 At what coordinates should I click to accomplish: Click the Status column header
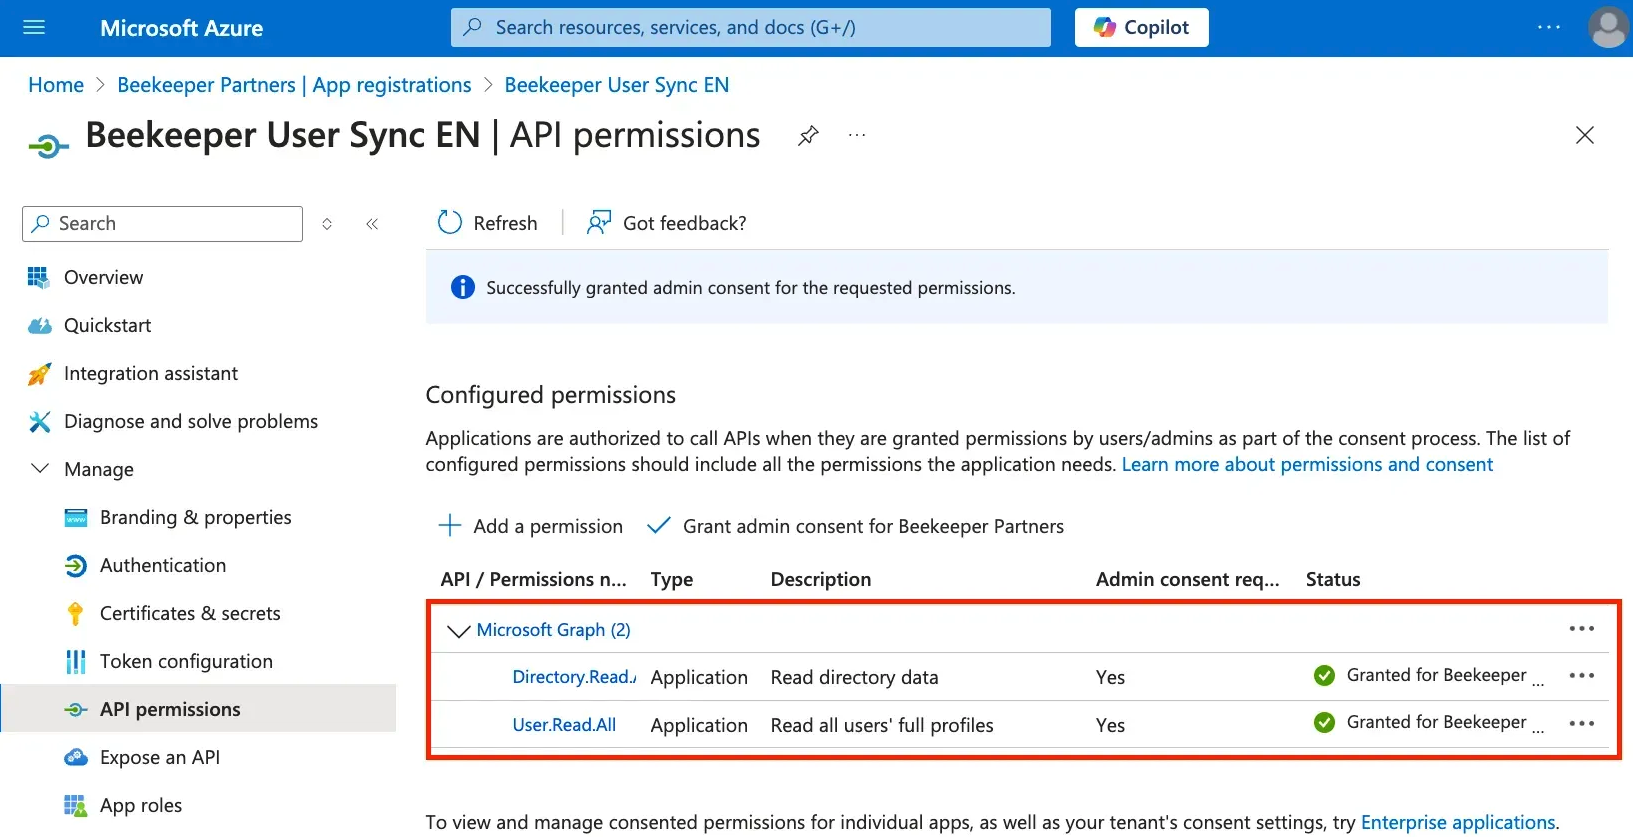[1333, 579]
